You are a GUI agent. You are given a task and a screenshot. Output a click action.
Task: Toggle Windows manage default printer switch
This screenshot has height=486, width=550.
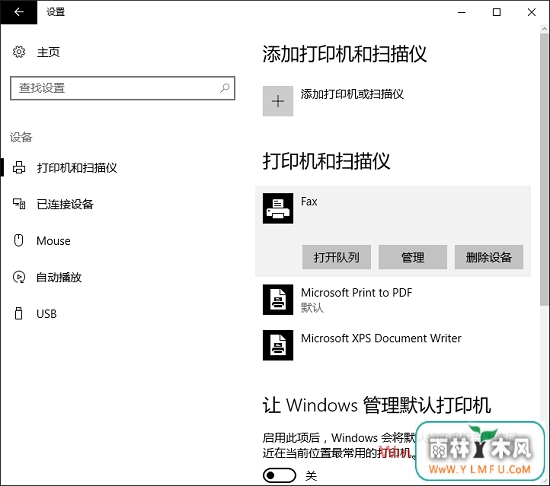coord(279,475)
